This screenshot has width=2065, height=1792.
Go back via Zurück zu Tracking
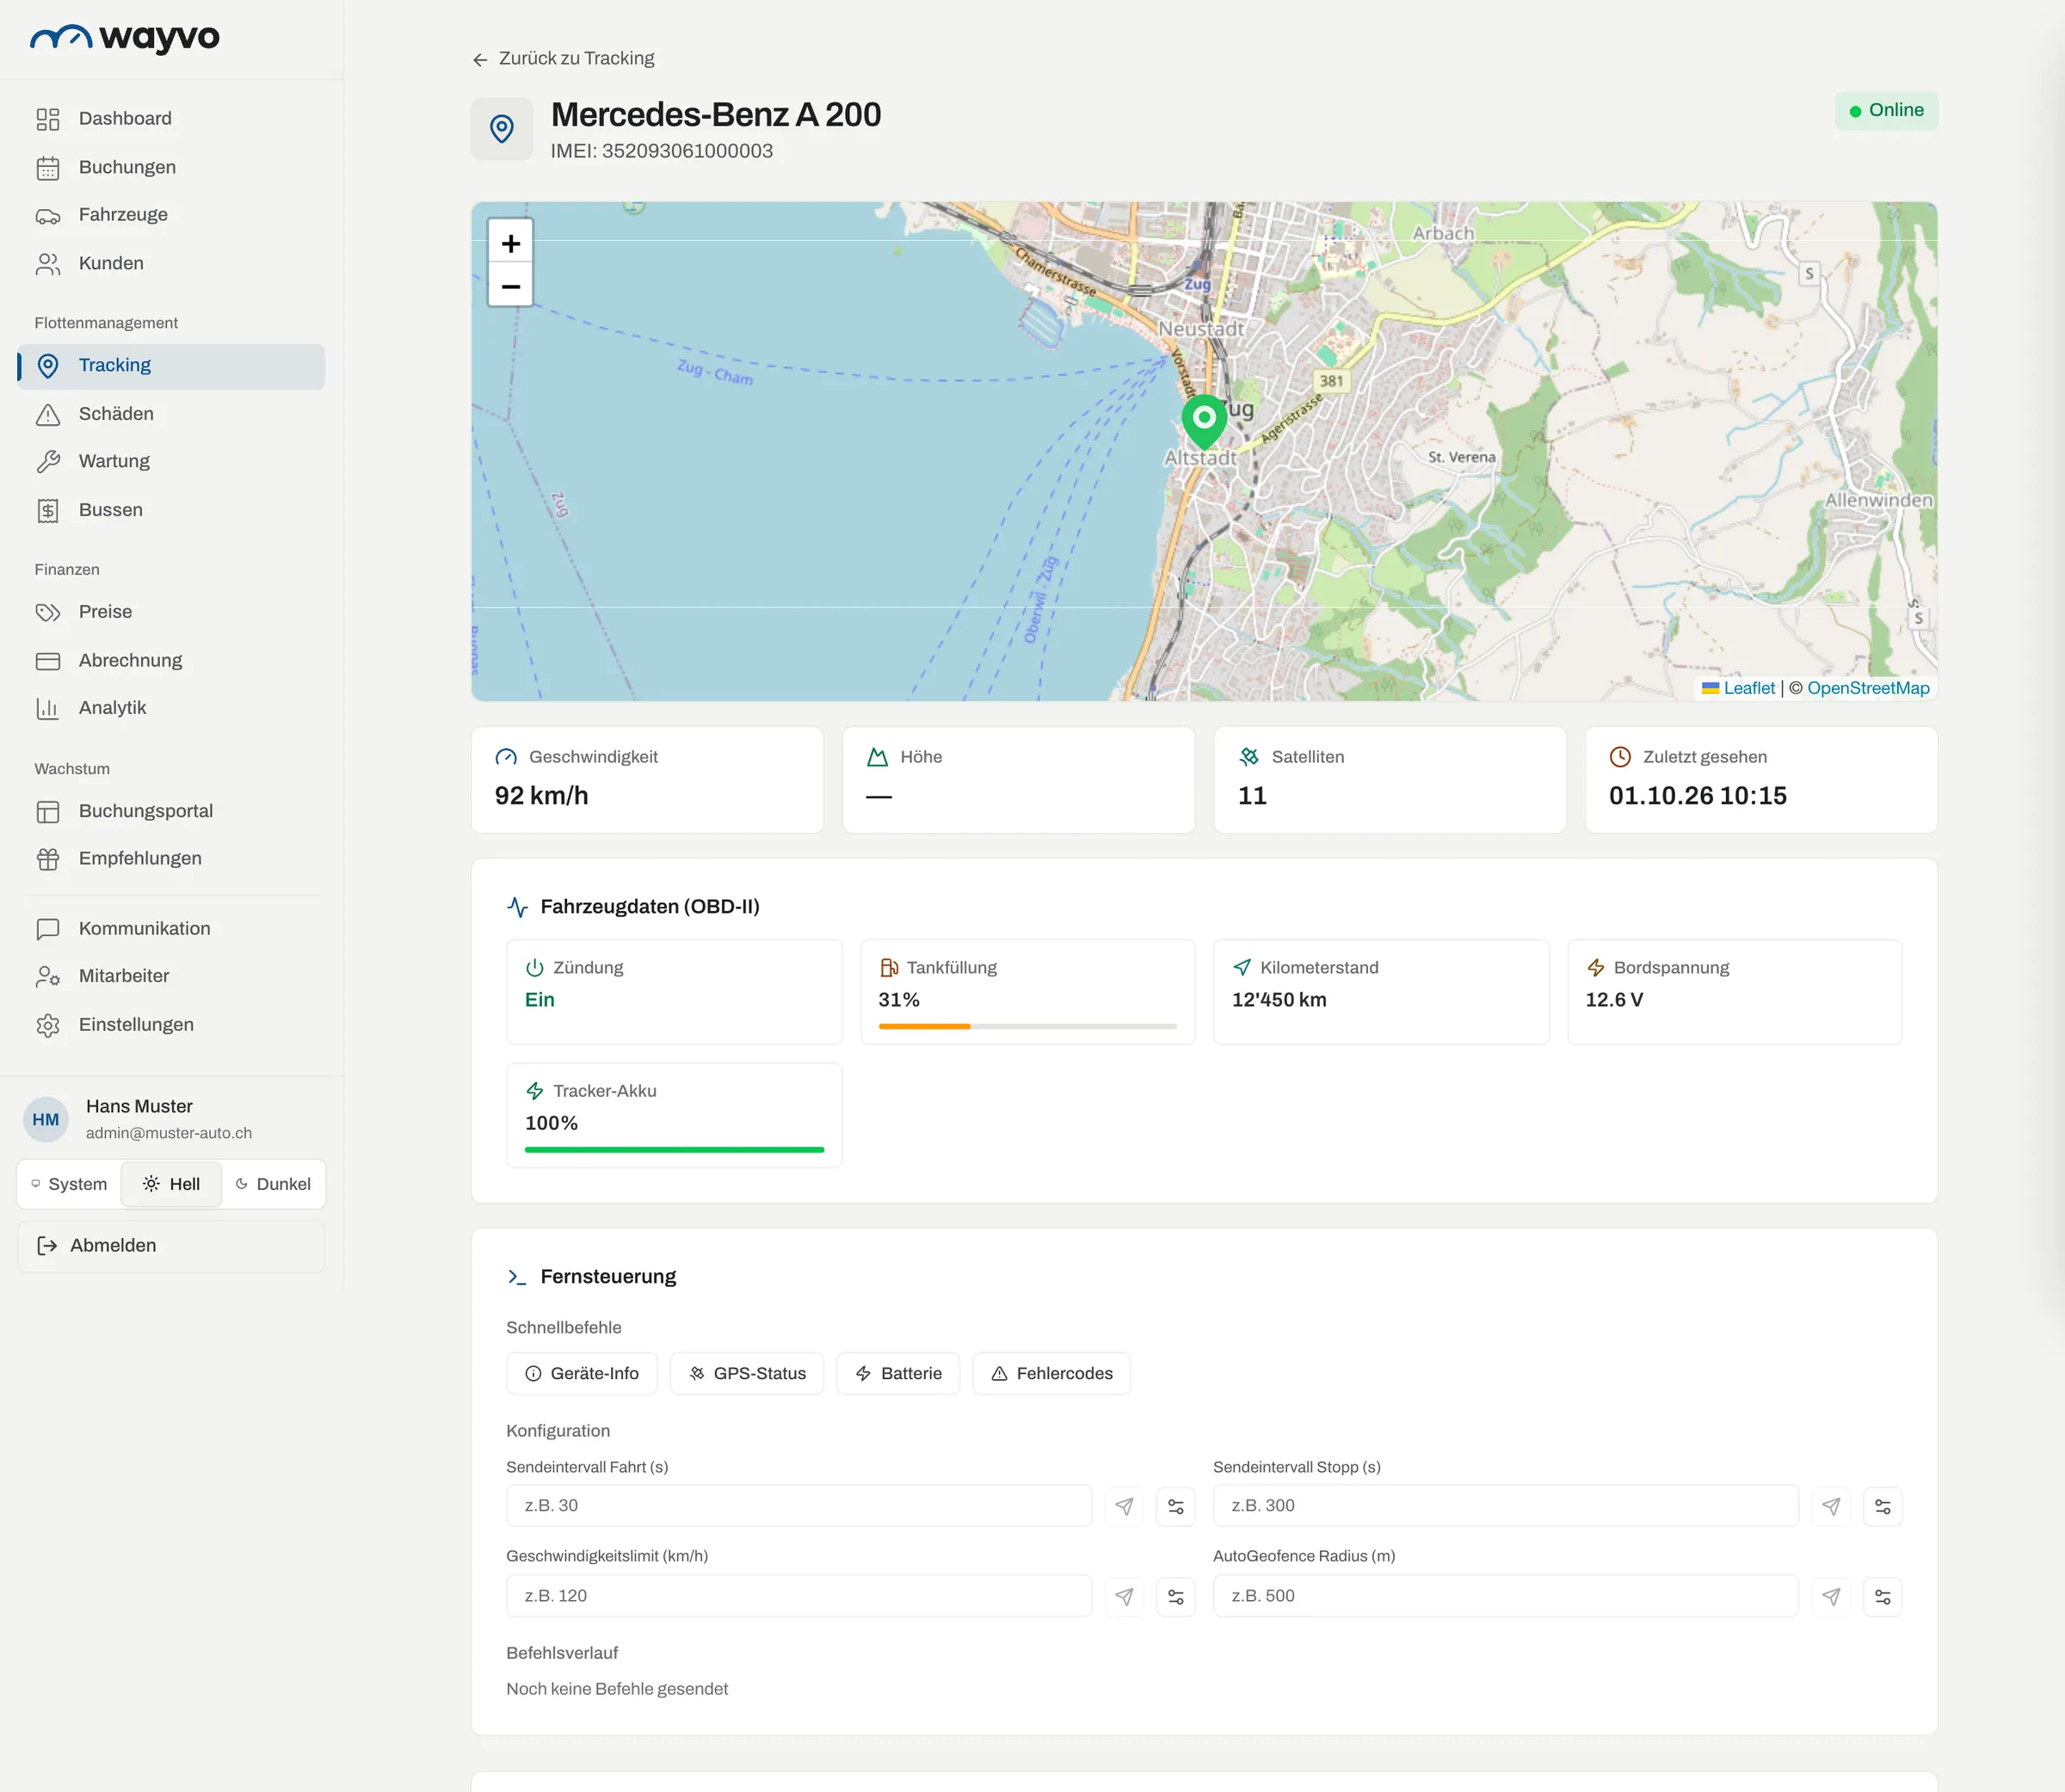(x=563, y=59)
